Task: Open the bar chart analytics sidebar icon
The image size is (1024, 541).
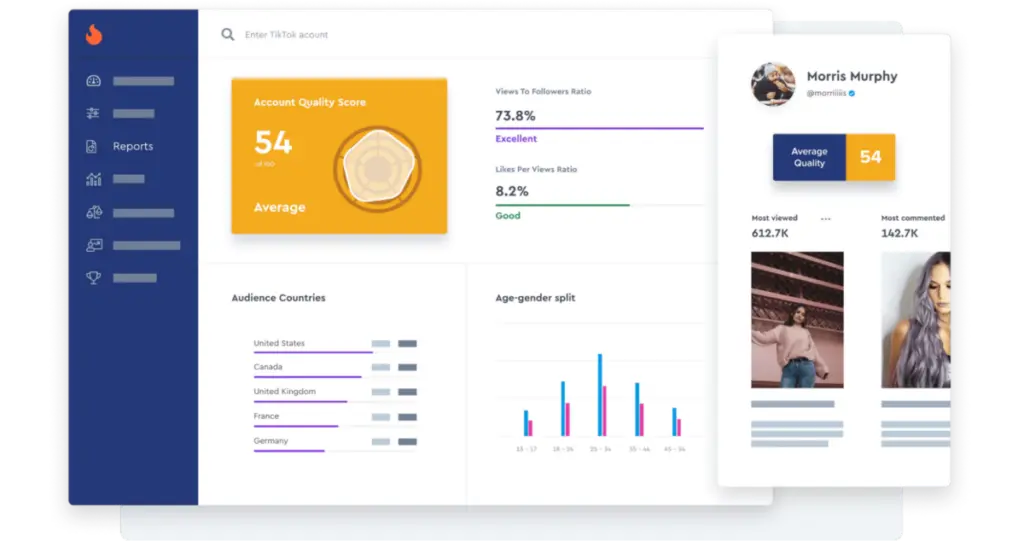Action: pos(94,180)
